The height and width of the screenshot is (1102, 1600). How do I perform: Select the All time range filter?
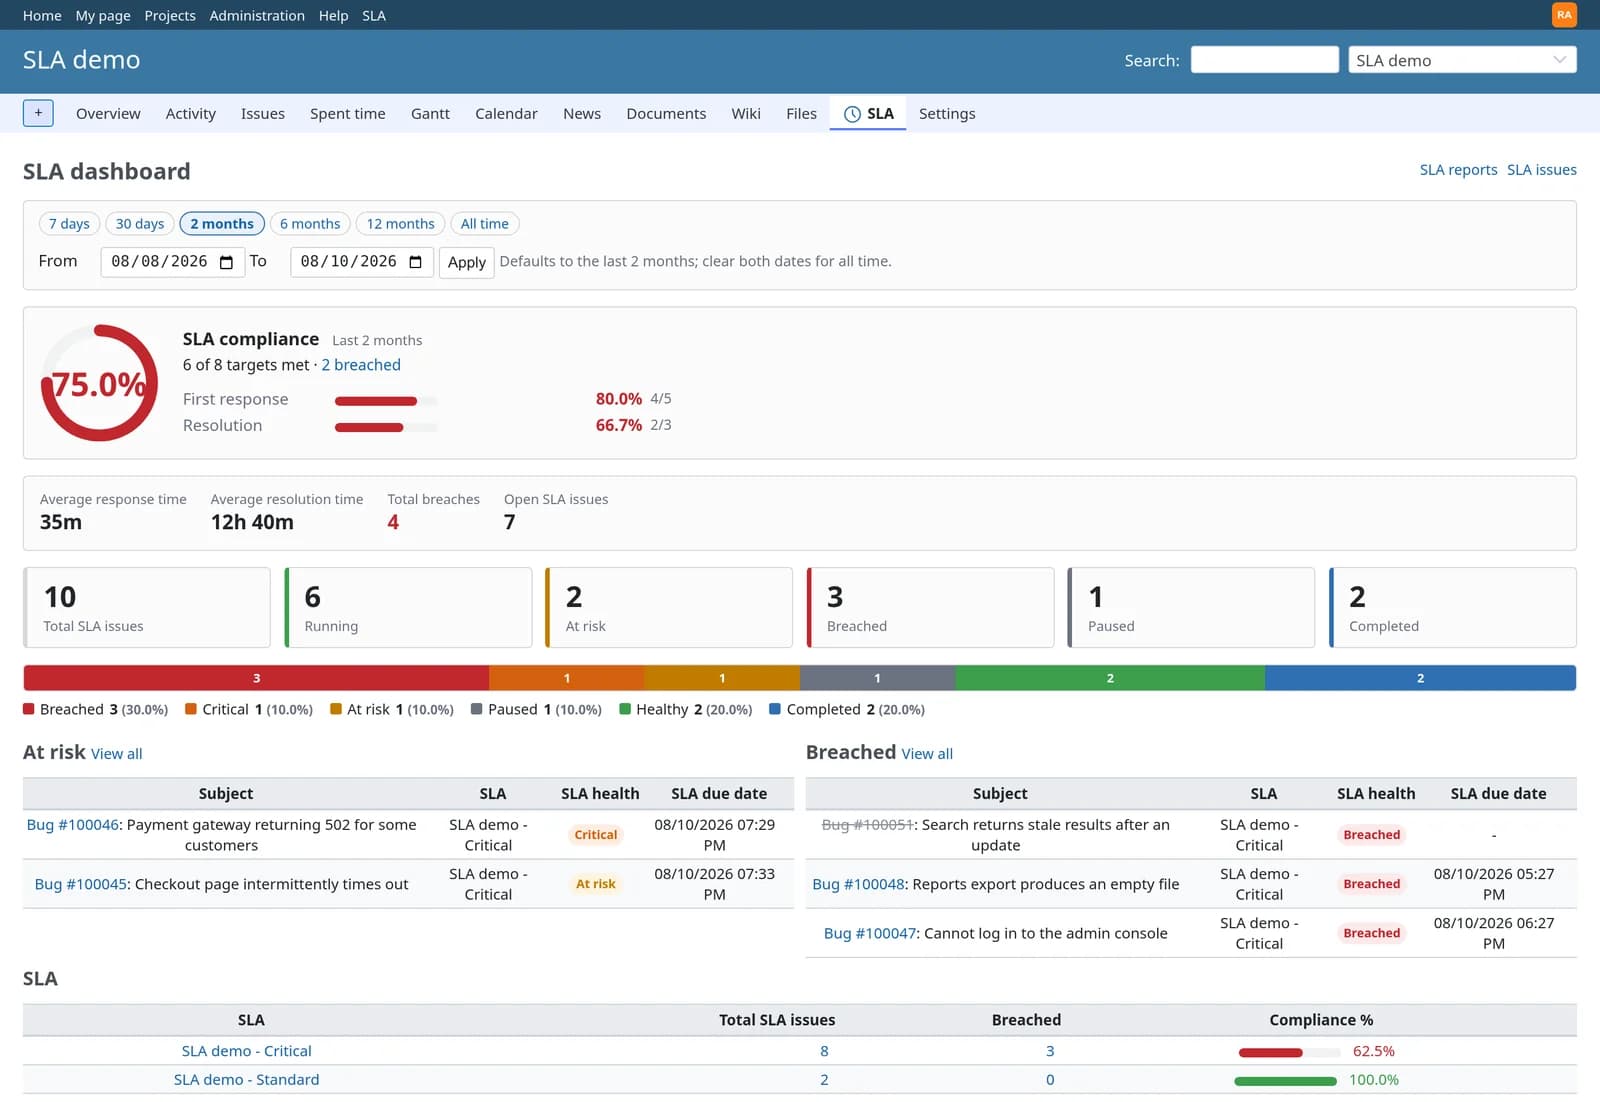click(485, 224)
